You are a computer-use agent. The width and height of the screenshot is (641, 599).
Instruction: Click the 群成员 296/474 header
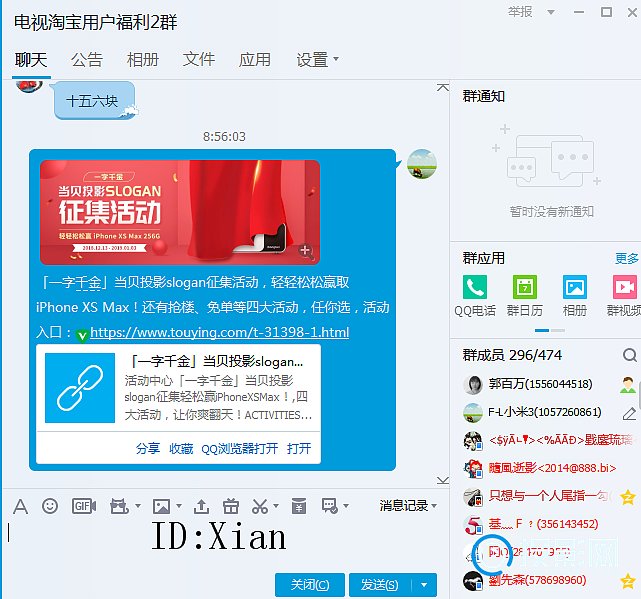(x=512, y=355)
